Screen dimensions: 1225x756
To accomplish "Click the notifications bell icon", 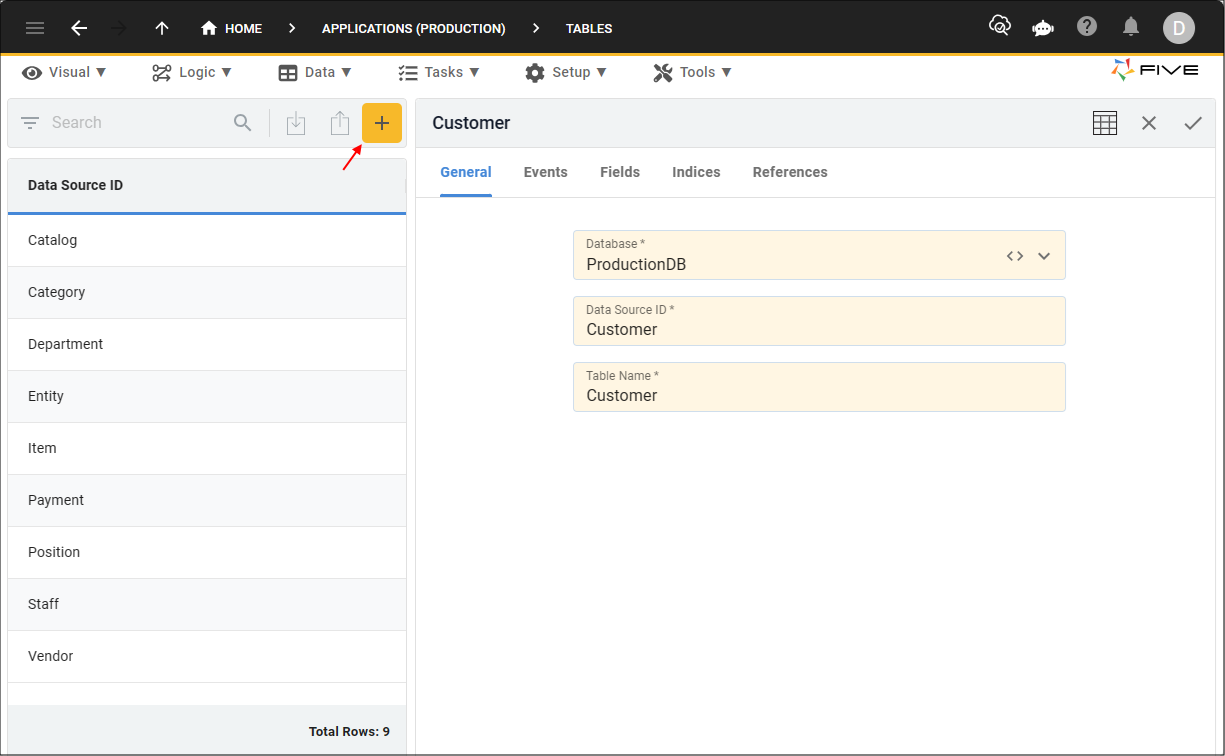I will pyautogui.click(x=1131, y=27).
